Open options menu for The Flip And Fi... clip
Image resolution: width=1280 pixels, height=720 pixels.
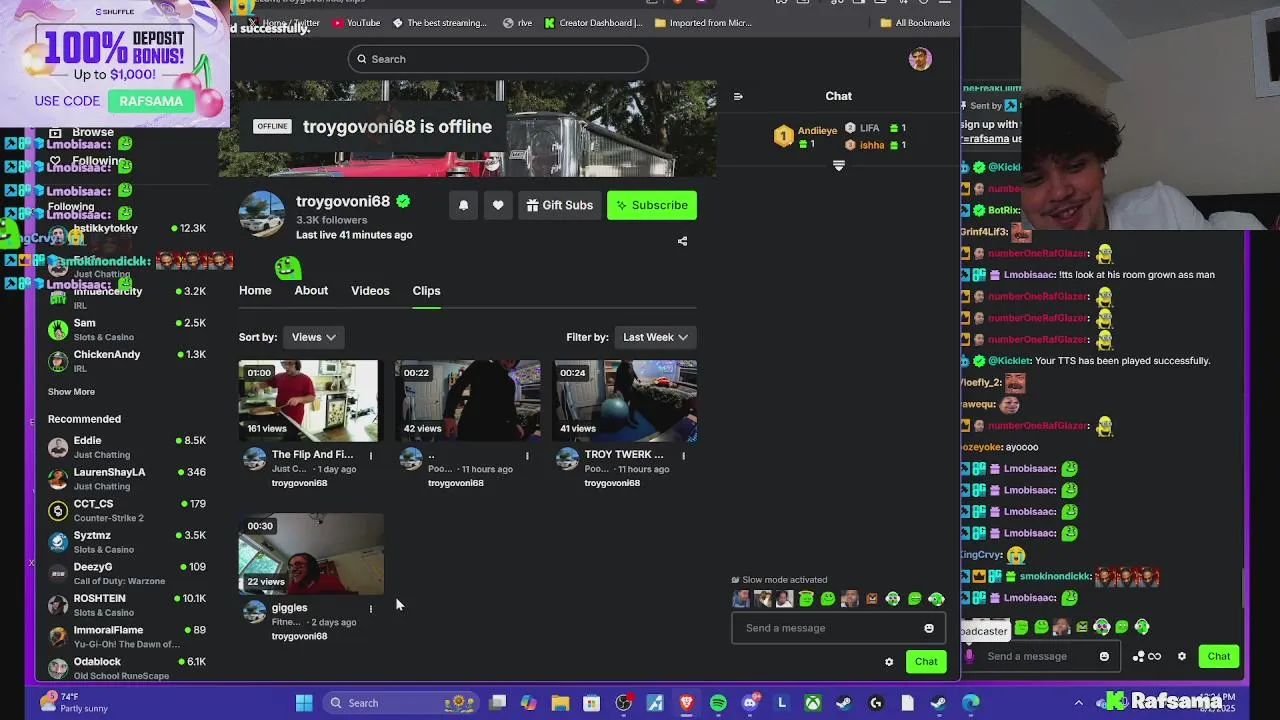tap(371, 455)
